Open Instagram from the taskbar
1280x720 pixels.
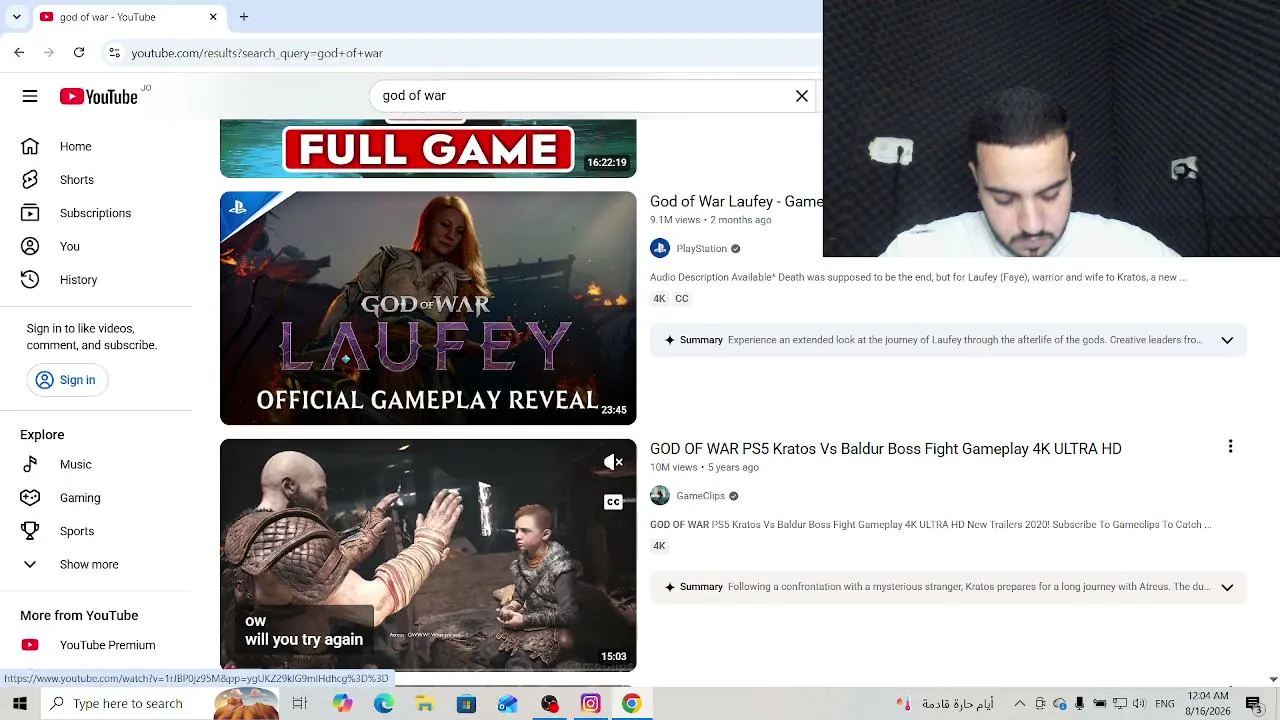[x=590, y=704]
